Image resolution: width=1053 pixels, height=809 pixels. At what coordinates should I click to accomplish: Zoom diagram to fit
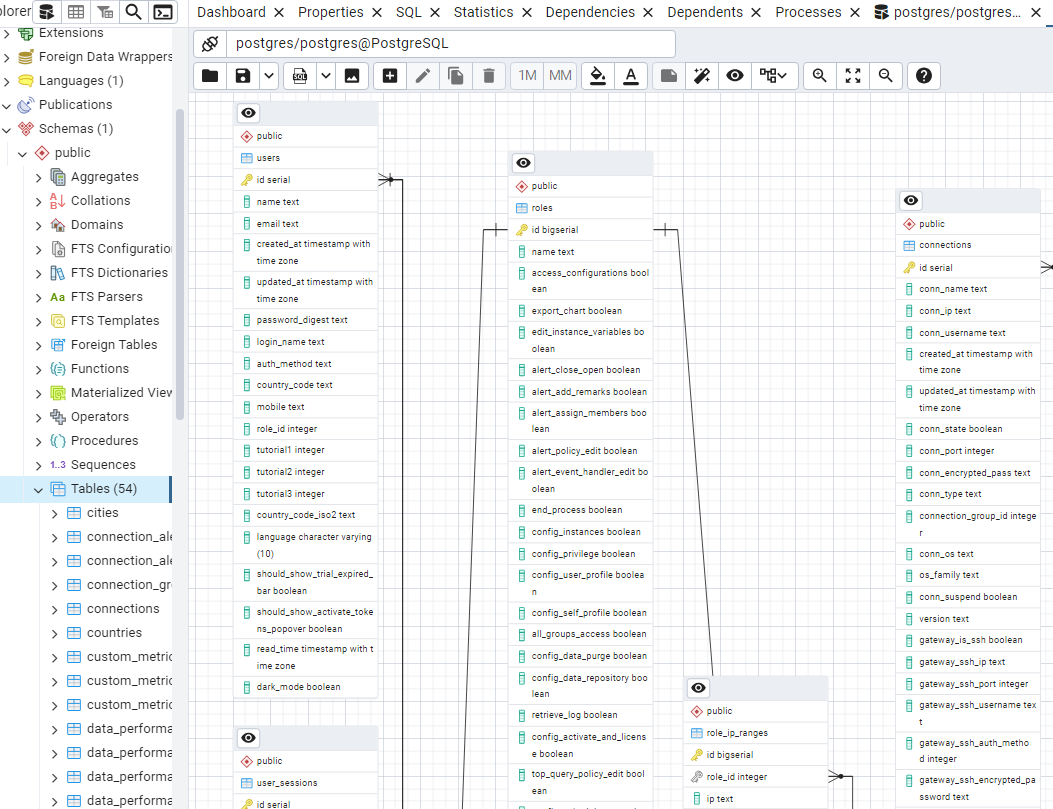point(852,76)
